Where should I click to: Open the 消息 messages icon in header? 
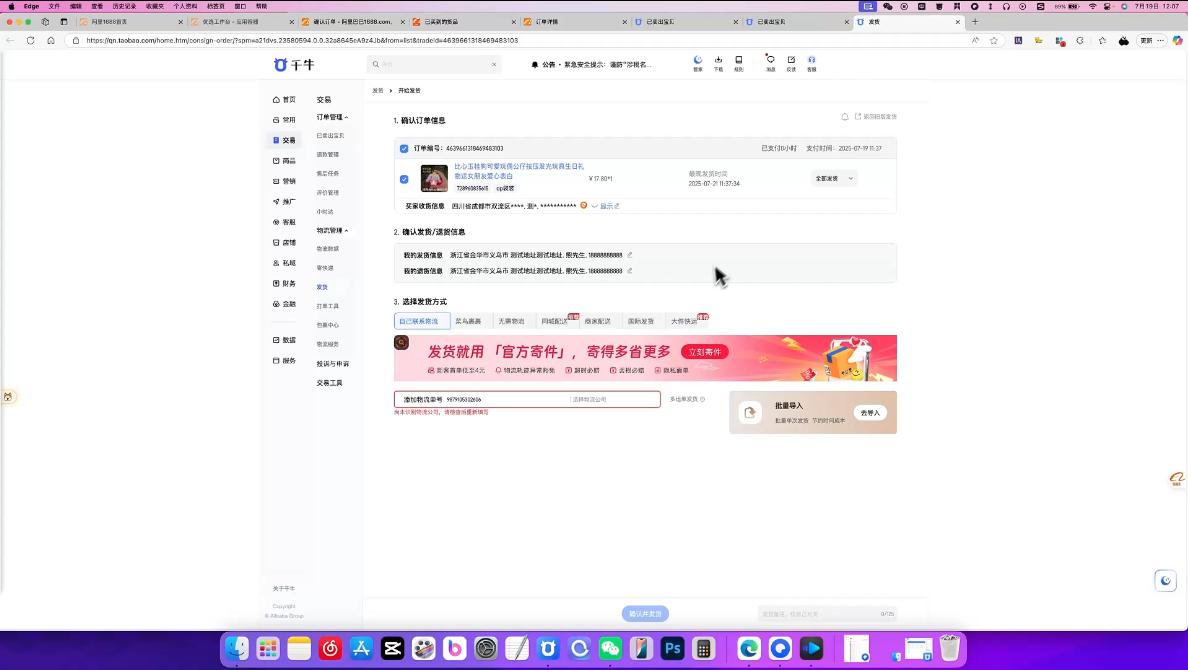click(x=770, y=62)
